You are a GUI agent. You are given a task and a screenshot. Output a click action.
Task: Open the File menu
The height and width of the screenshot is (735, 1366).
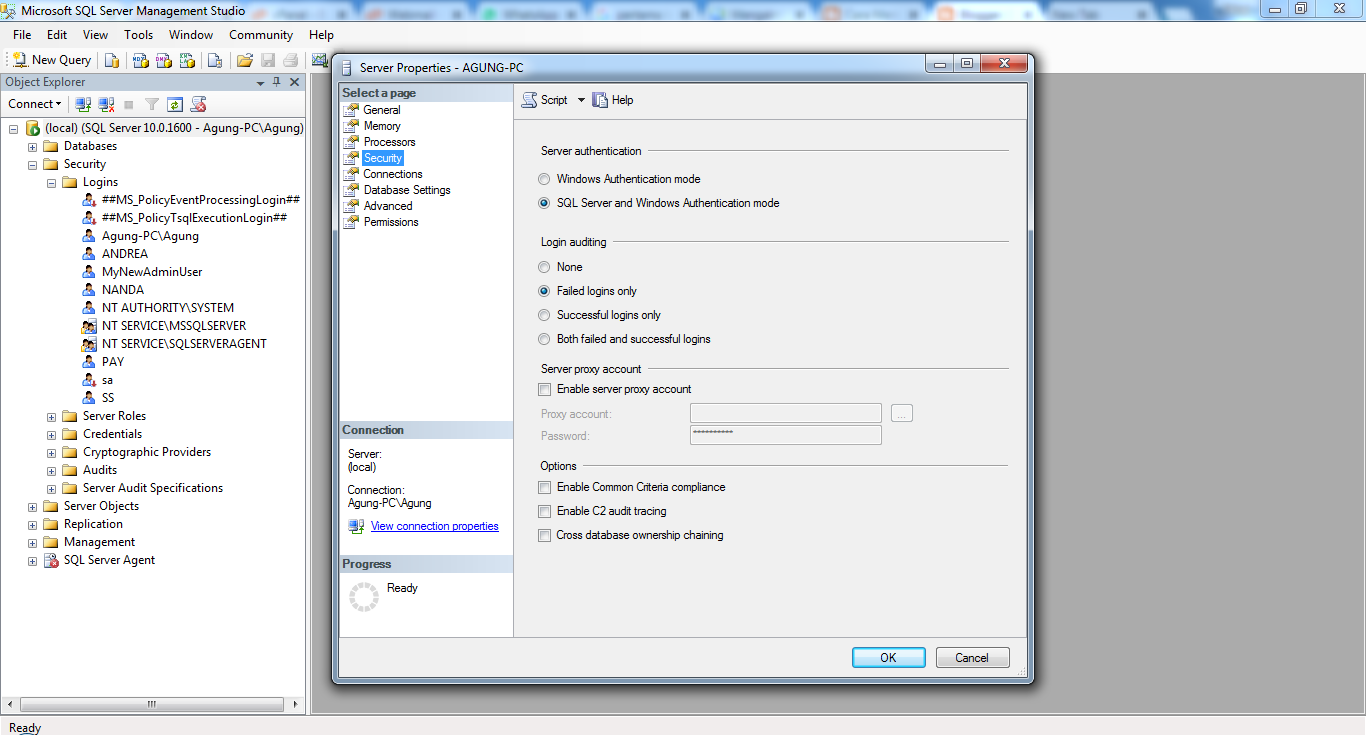pos(22,35)
